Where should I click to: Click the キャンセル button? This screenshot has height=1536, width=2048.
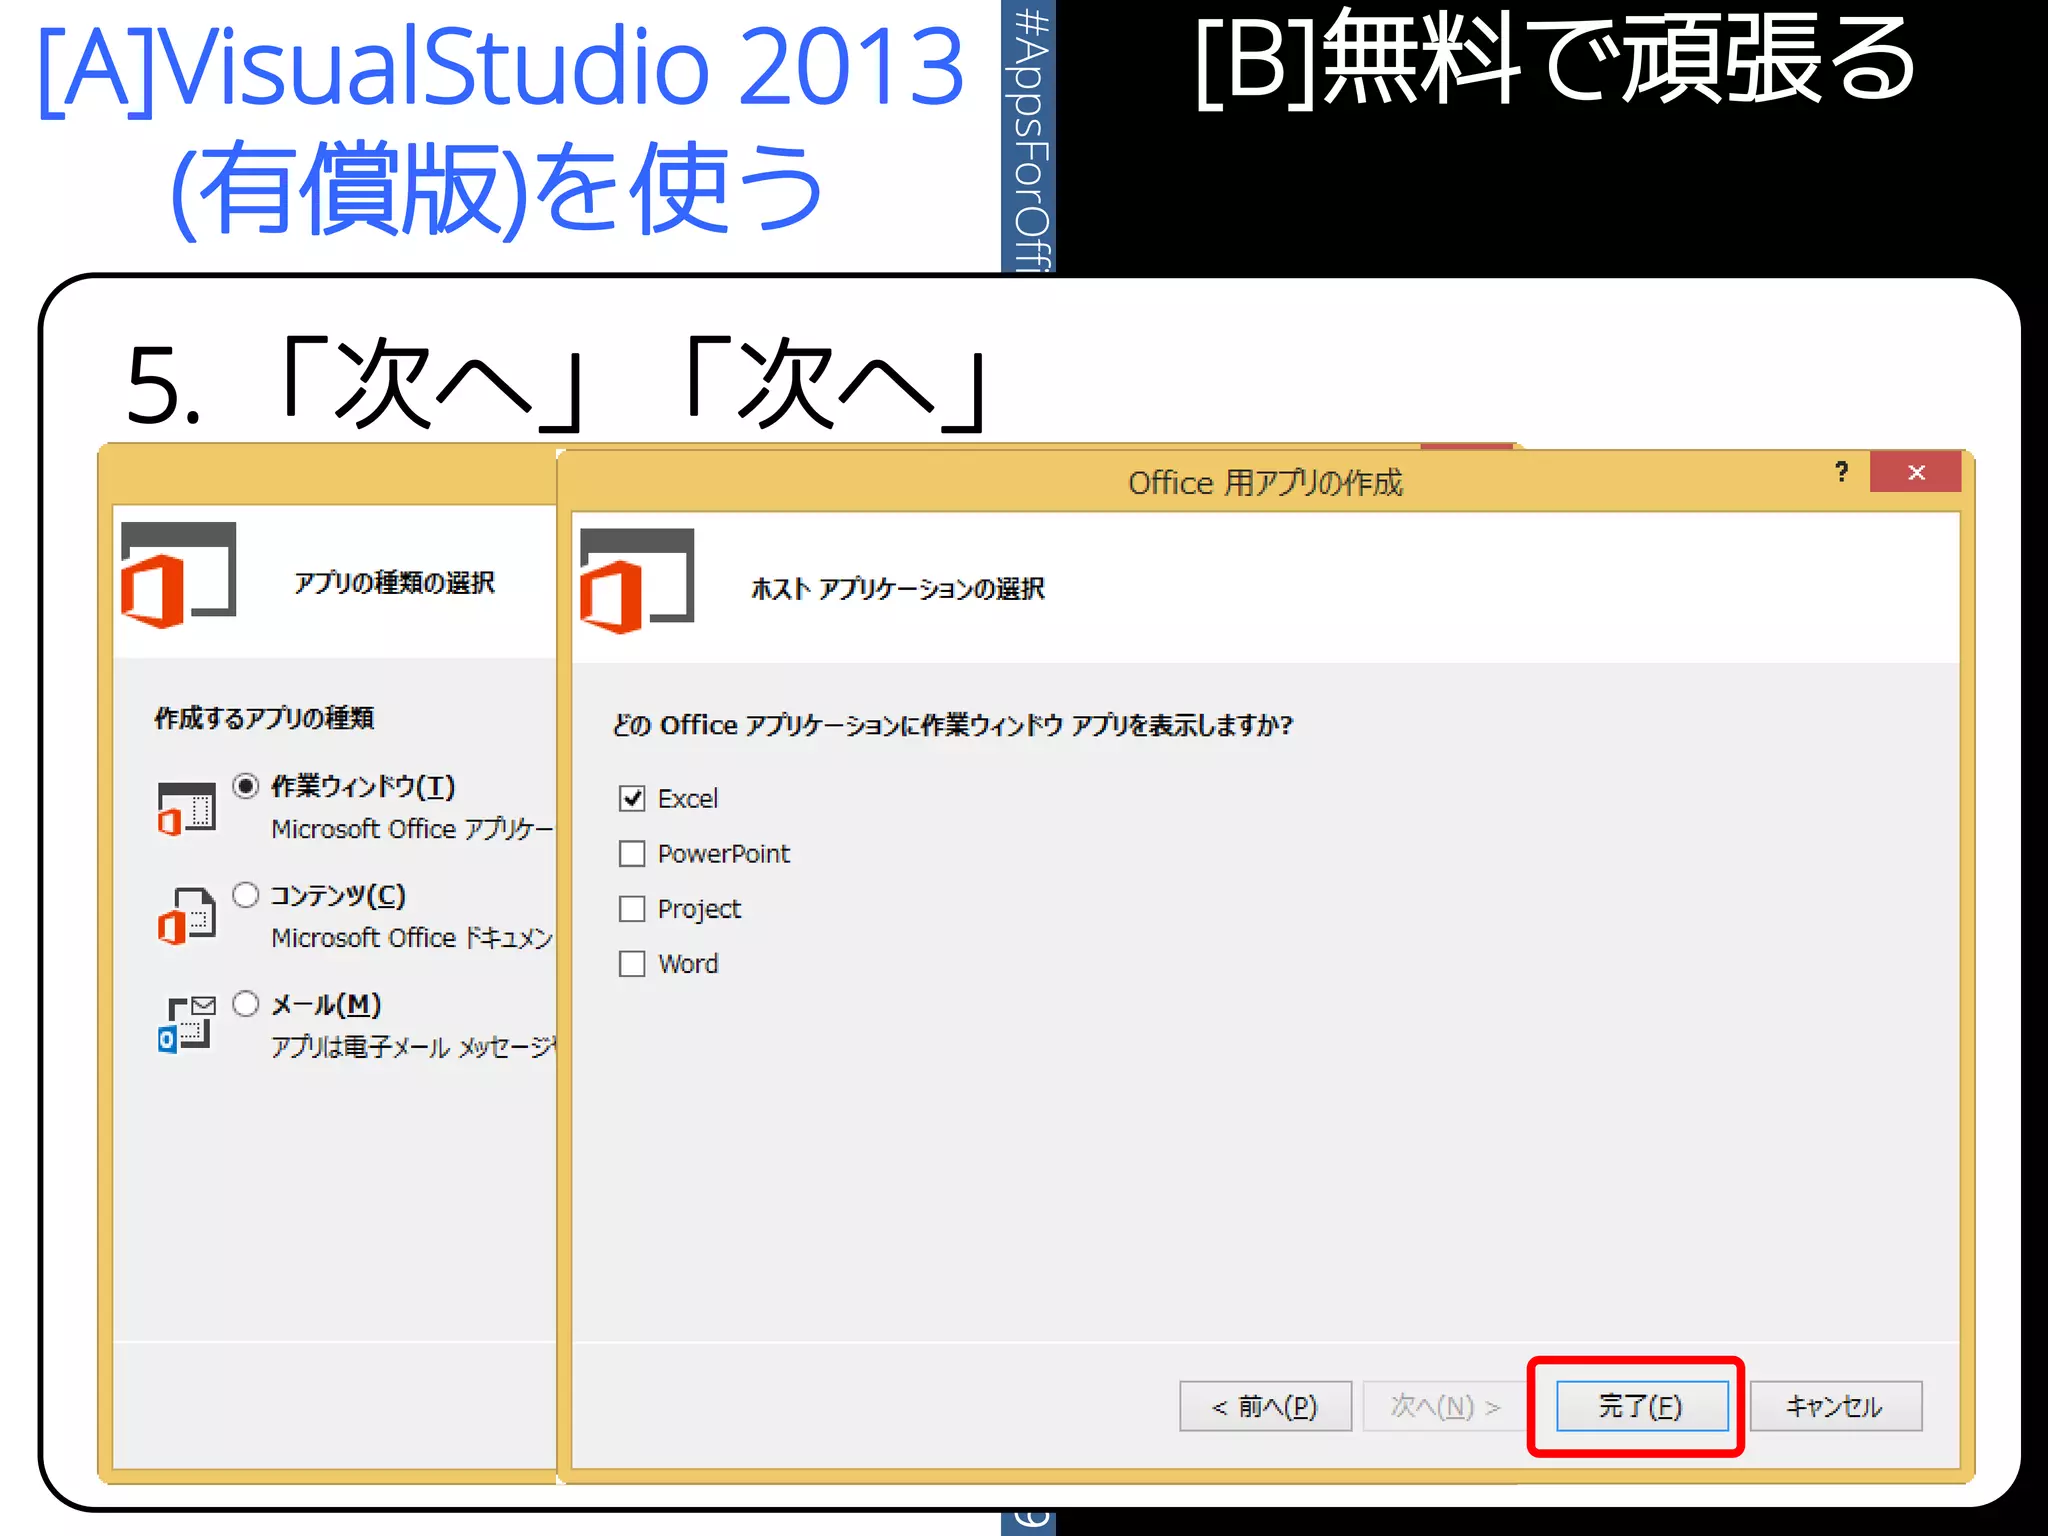[1835, 1406]
